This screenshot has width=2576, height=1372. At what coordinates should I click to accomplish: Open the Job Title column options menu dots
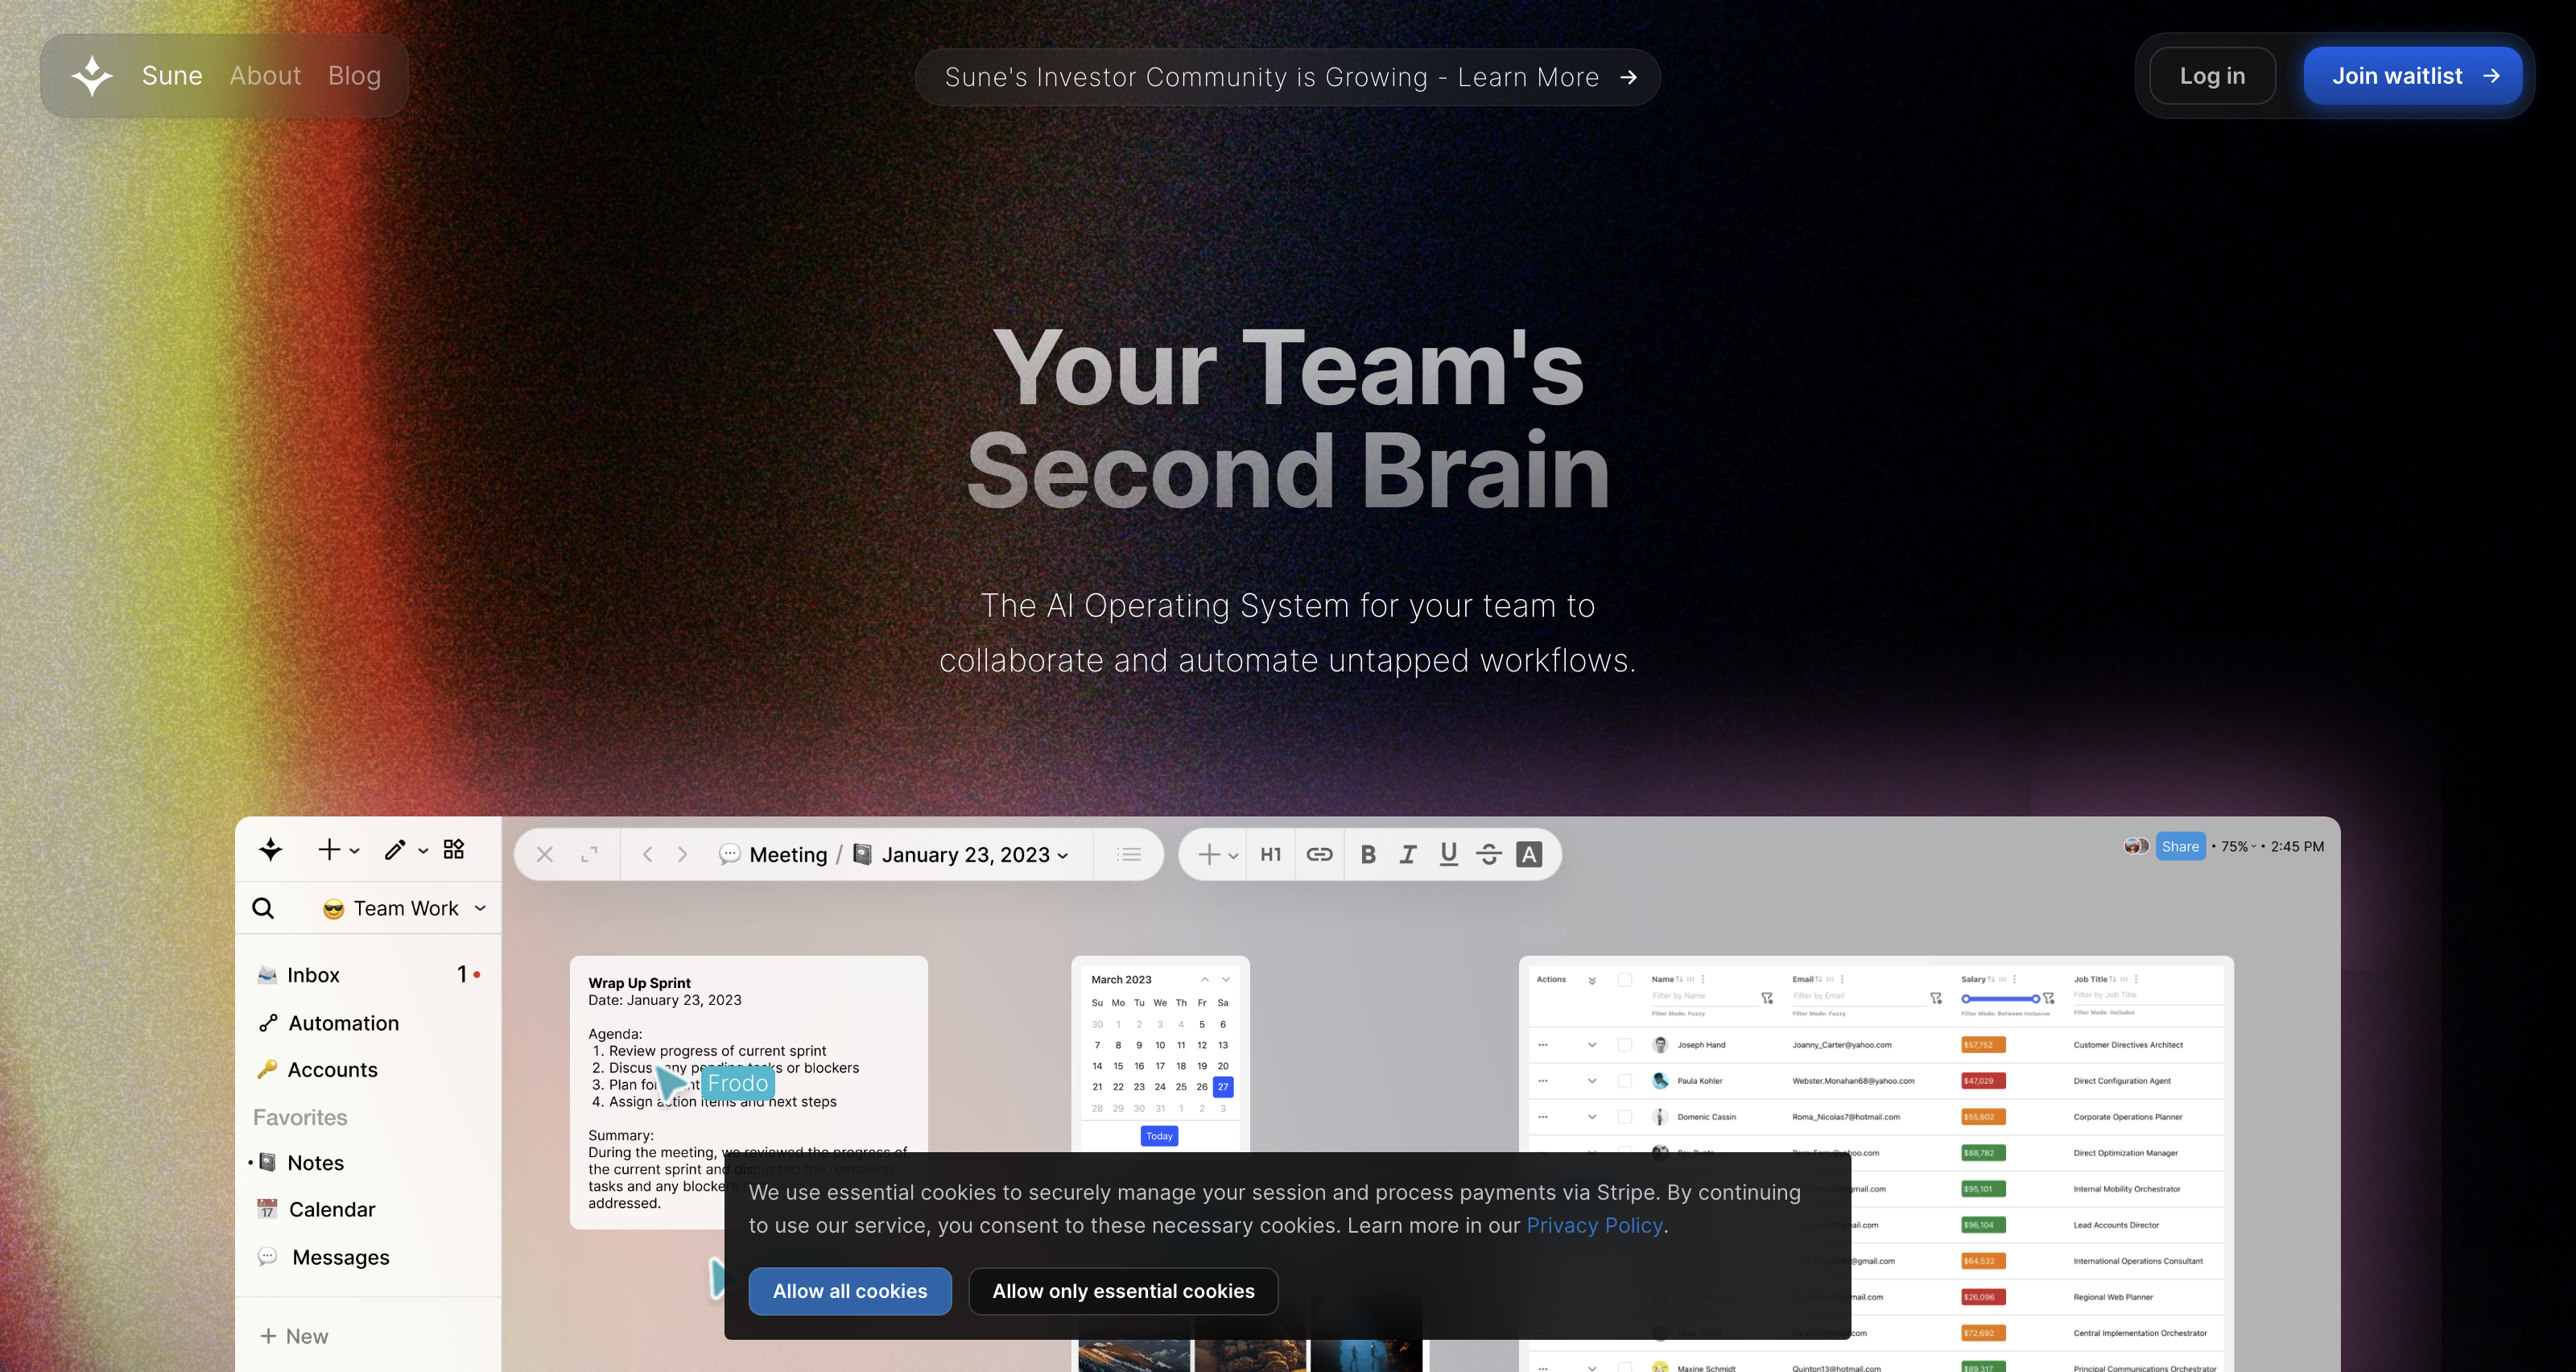pyautogui.click(x=2136, y=979)
